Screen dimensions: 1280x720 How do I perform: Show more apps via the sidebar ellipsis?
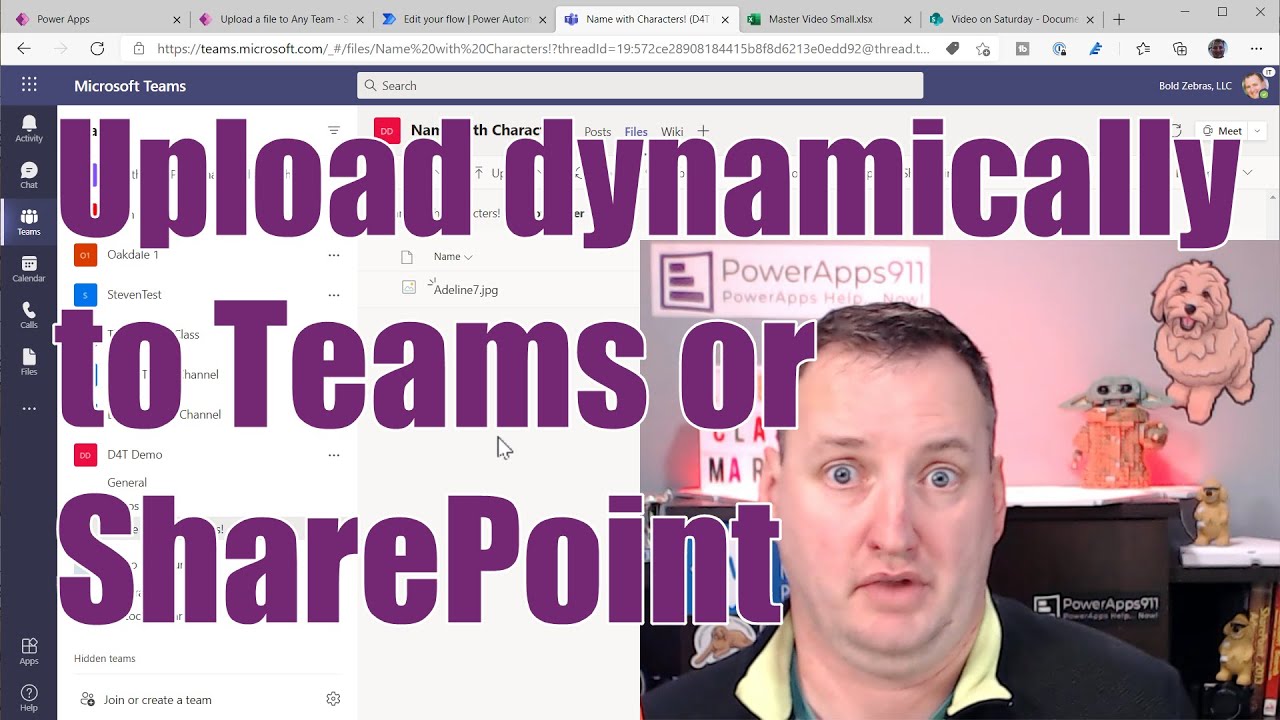pos(29,408)
